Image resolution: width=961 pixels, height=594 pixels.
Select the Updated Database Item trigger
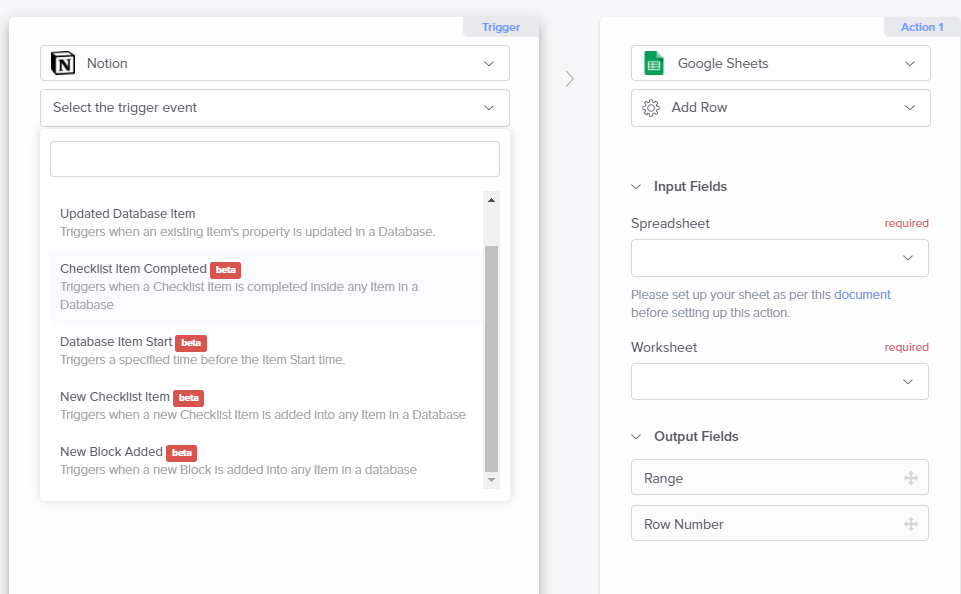(266, 223)
